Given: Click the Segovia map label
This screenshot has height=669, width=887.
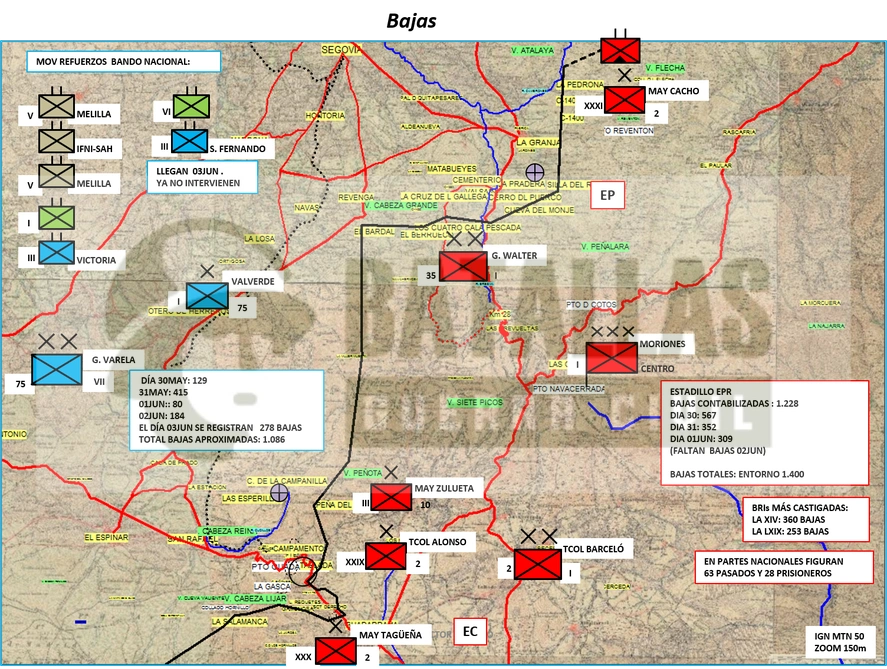Looking at the screenshot, I should 341,50.
